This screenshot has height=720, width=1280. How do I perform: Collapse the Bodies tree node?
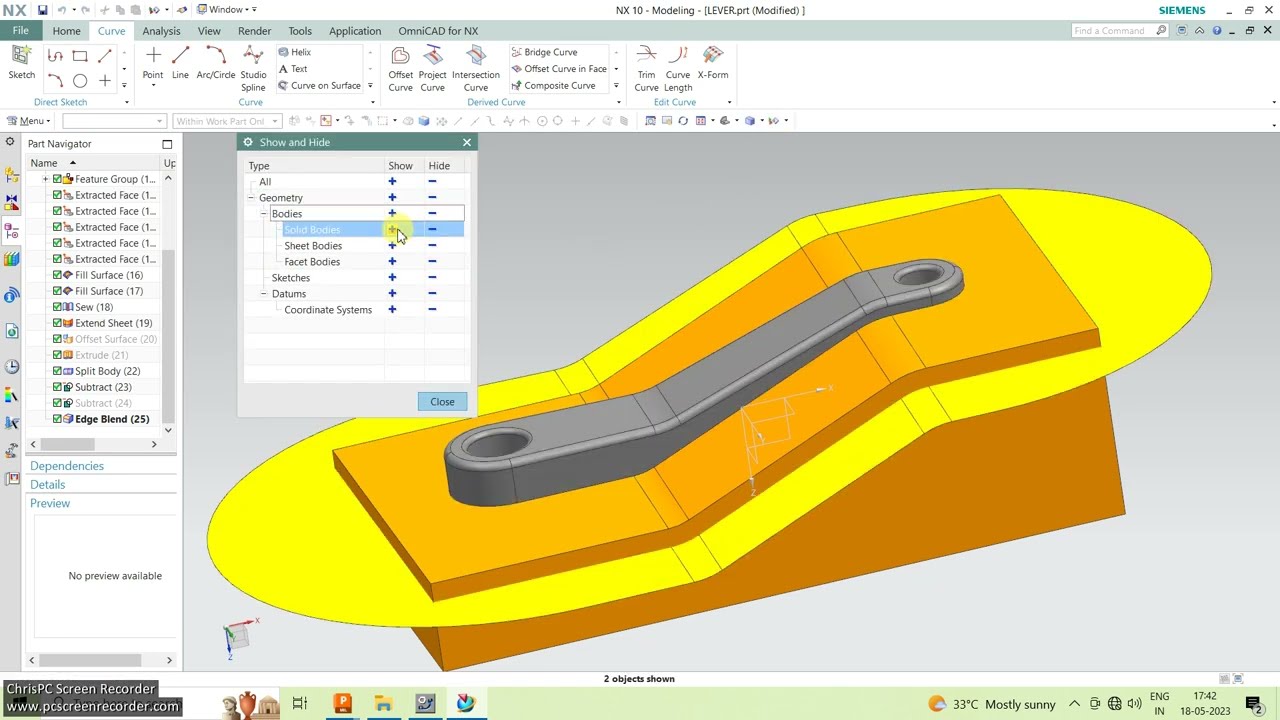click(263, 214)
